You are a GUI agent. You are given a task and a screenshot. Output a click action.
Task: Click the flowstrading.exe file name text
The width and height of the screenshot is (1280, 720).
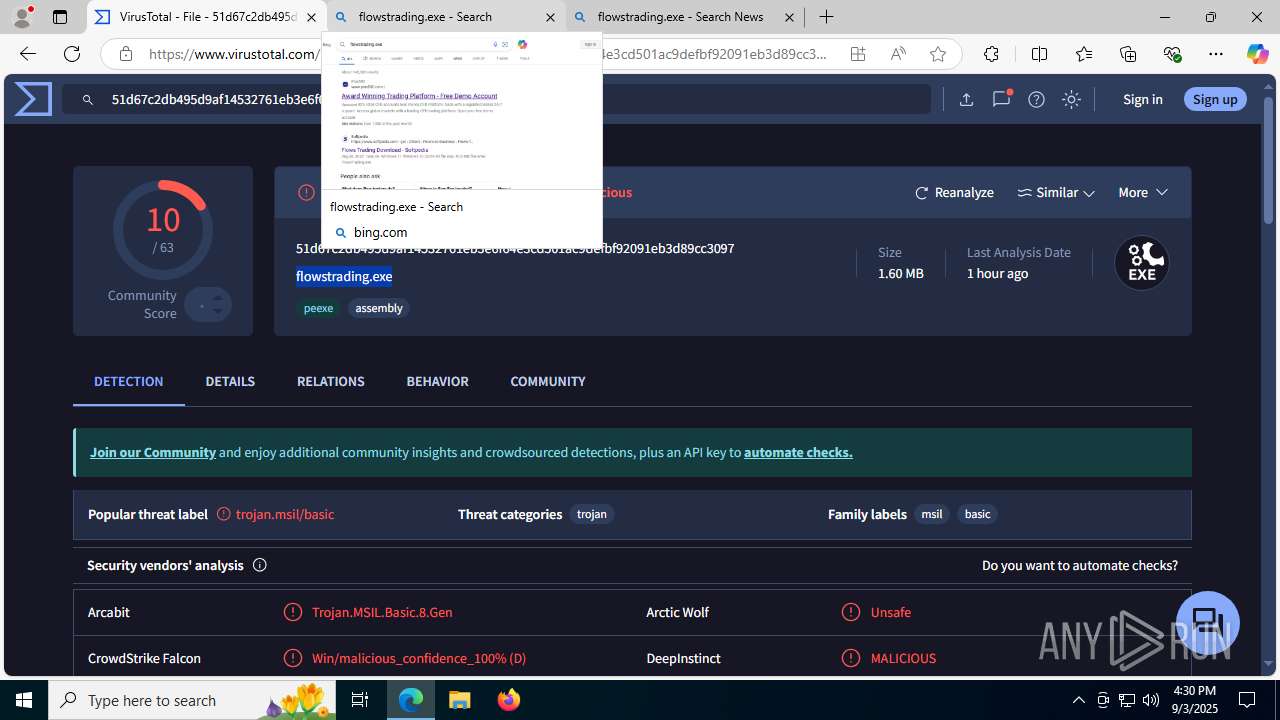click(x=344, y=276)
